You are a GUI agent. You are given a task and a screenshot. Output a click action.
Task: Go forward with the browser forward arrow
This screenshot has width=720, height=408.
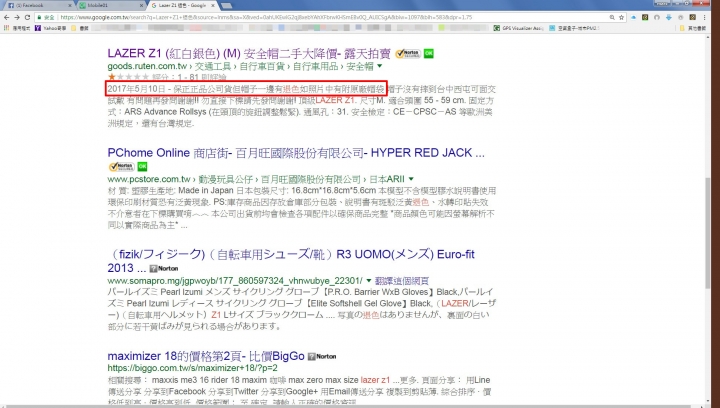[x=17, y=17]
